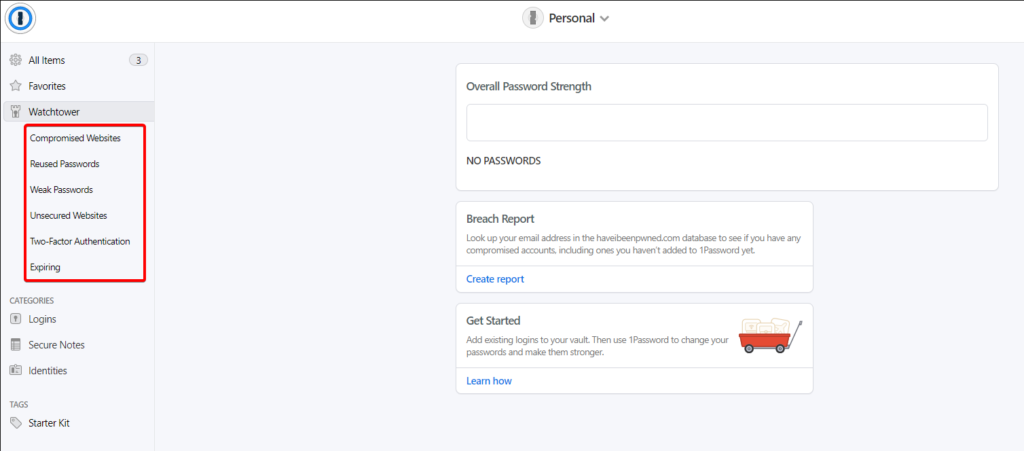Click the Logins category icon
Screen dimensions: 1024x451
[15, 319]
